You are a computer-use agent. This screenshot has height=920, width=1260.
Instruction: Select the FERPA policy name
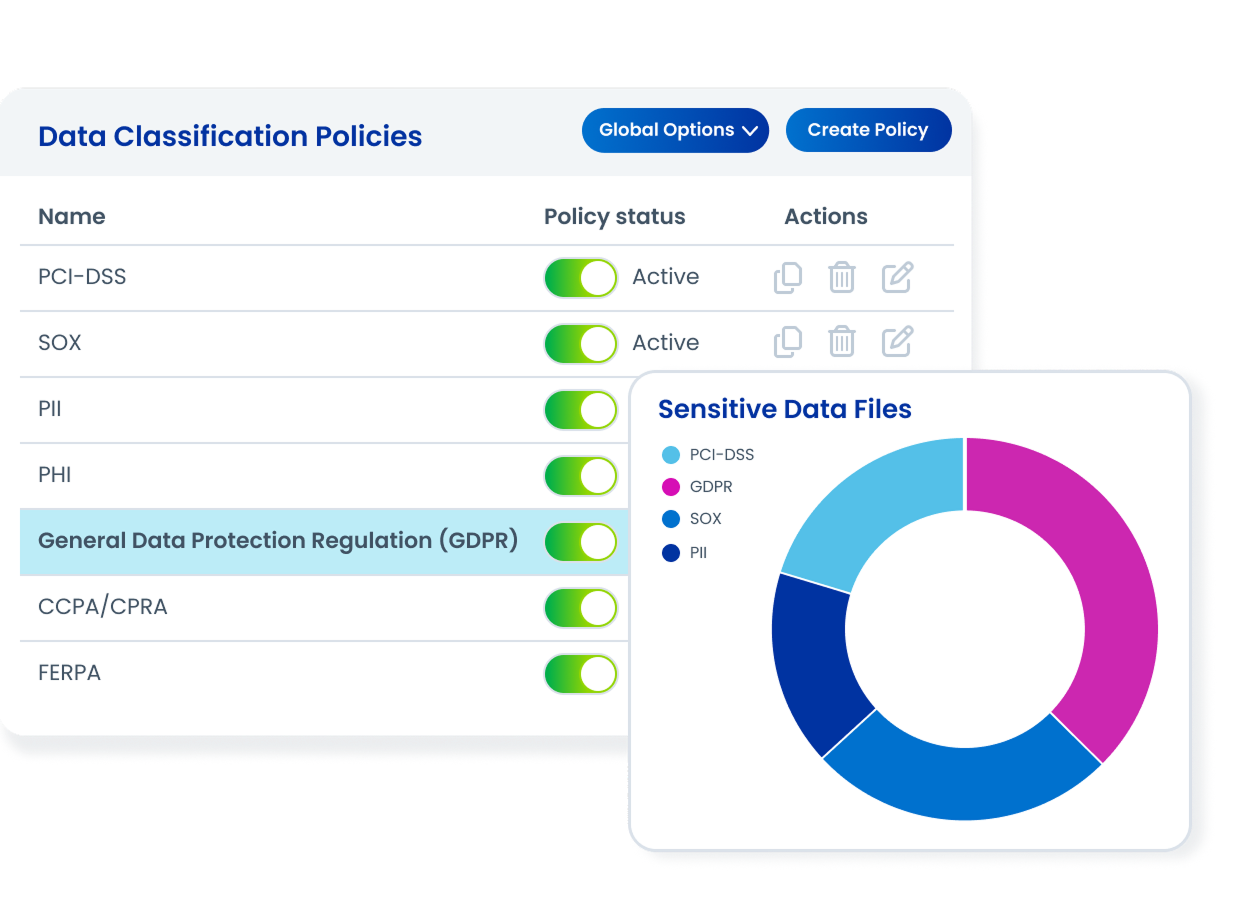coord(70,673)
